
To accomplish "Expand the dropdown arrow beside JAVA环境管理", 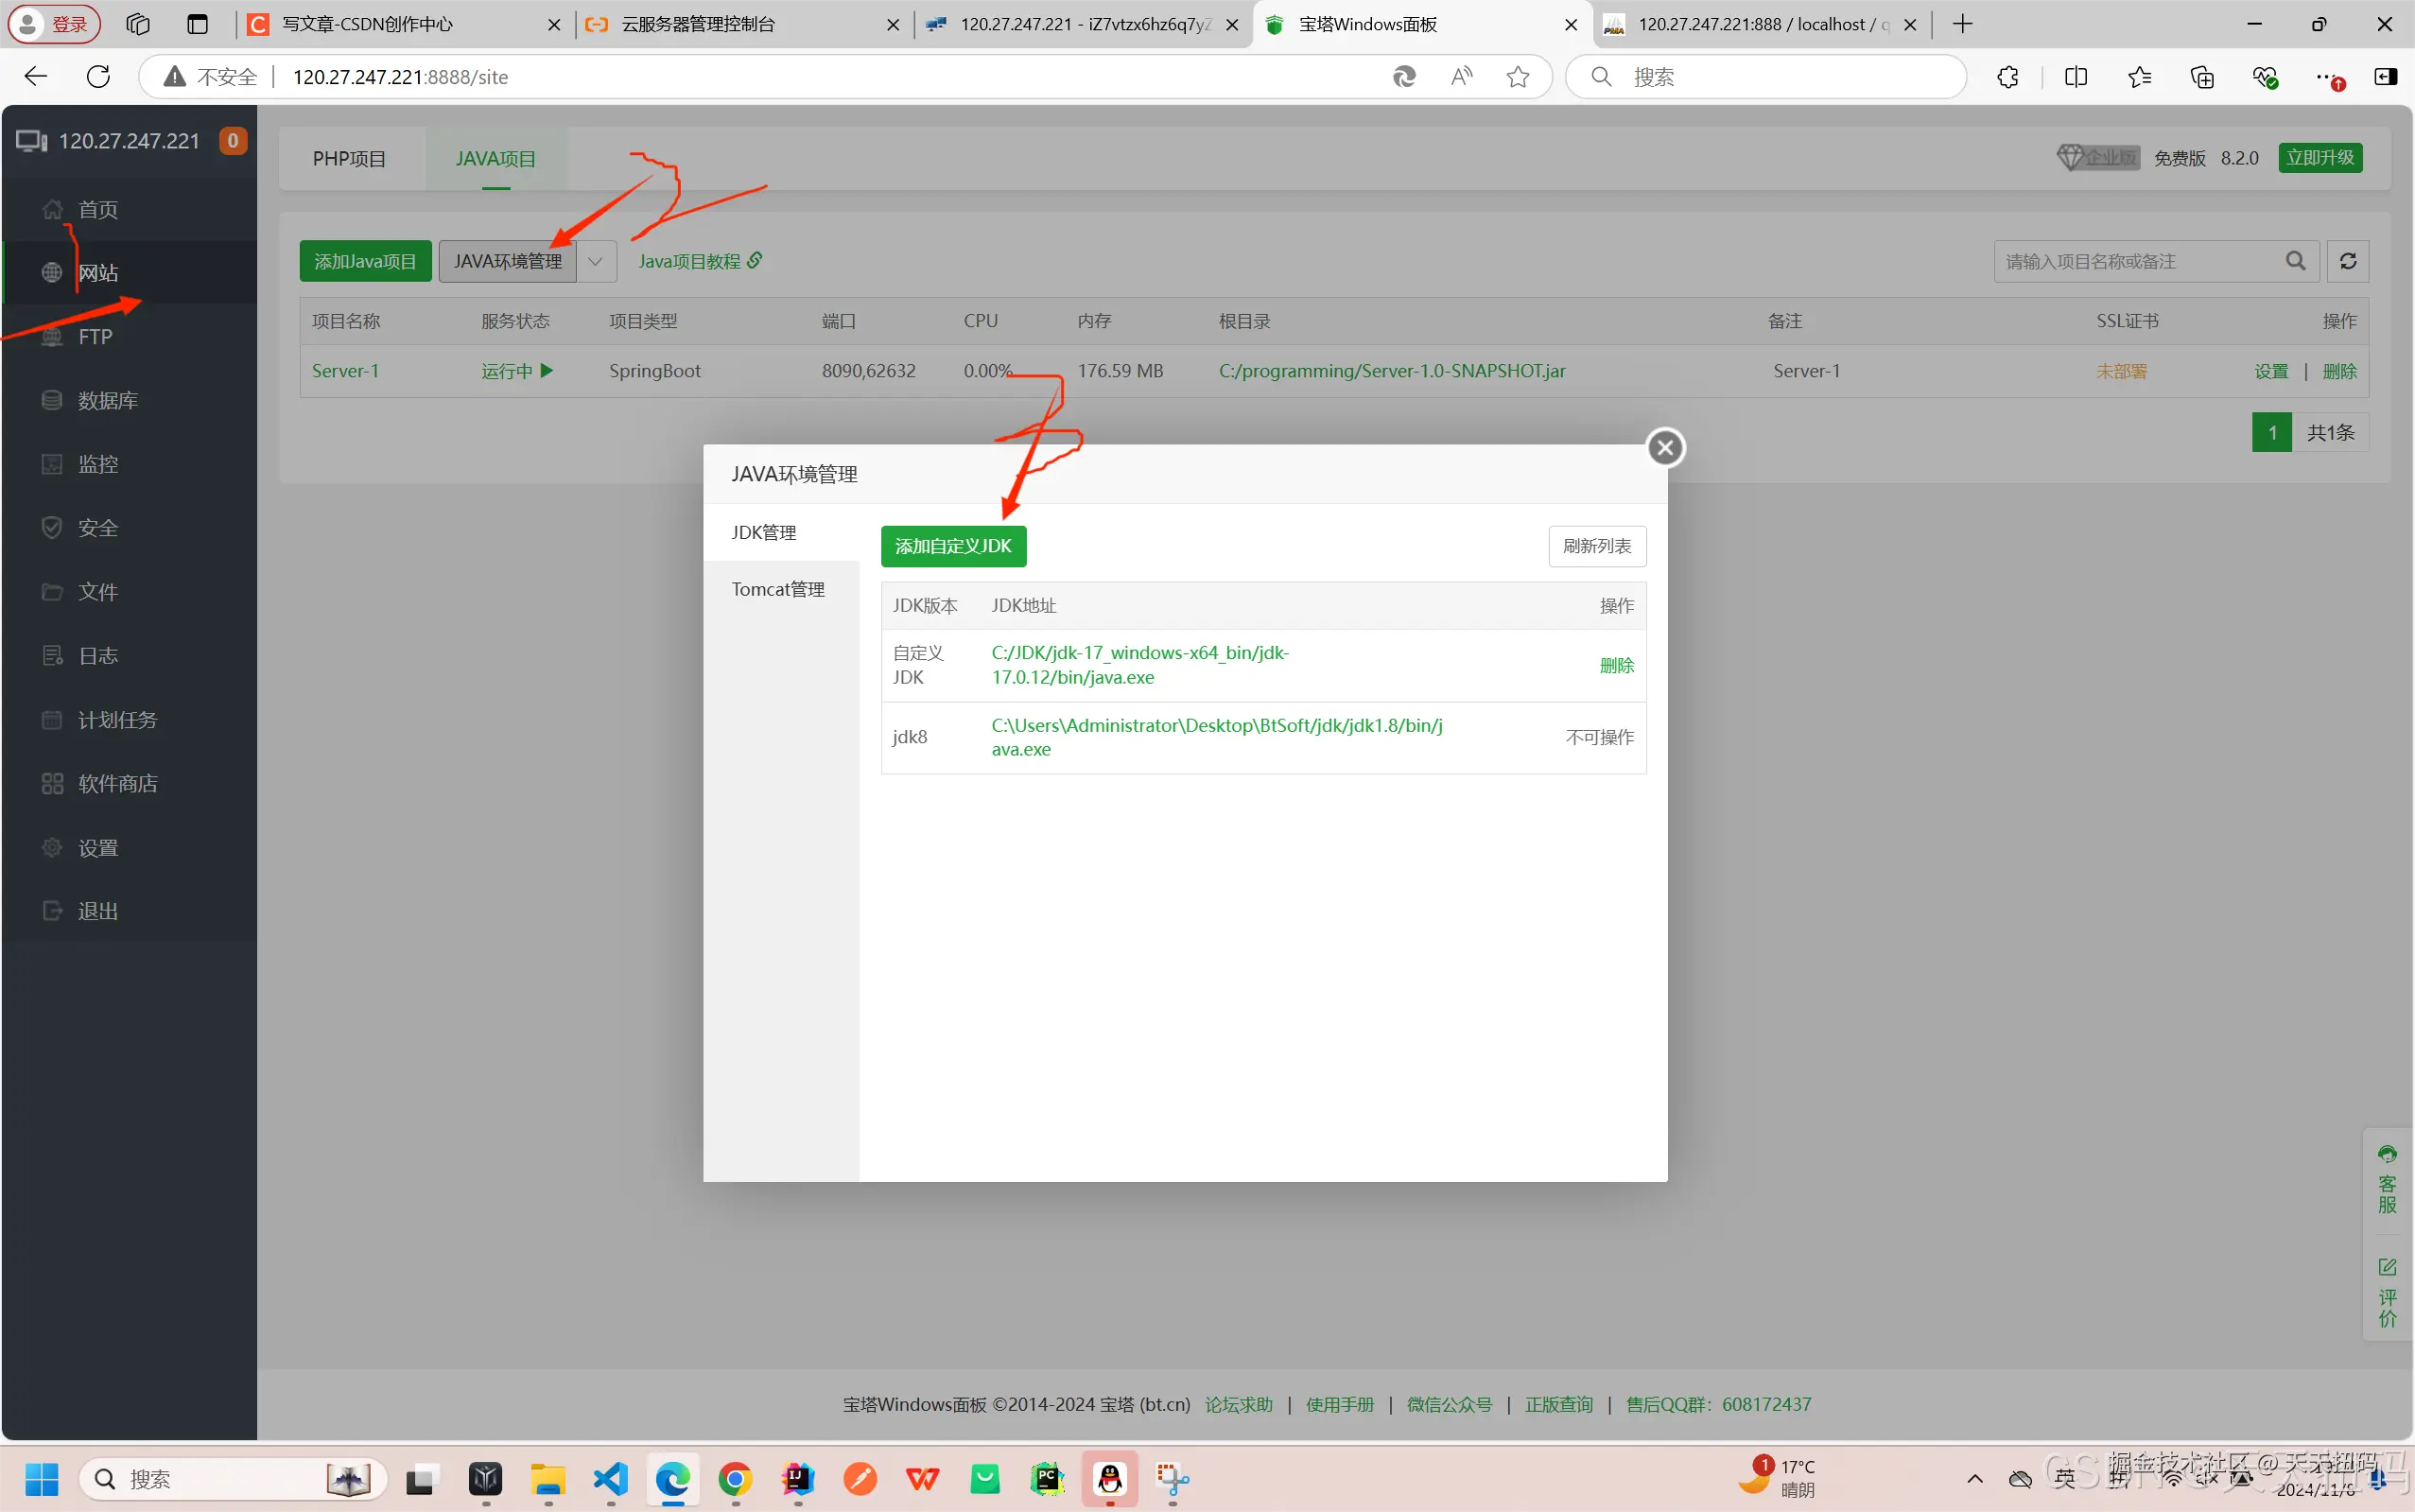I will 596,261.
